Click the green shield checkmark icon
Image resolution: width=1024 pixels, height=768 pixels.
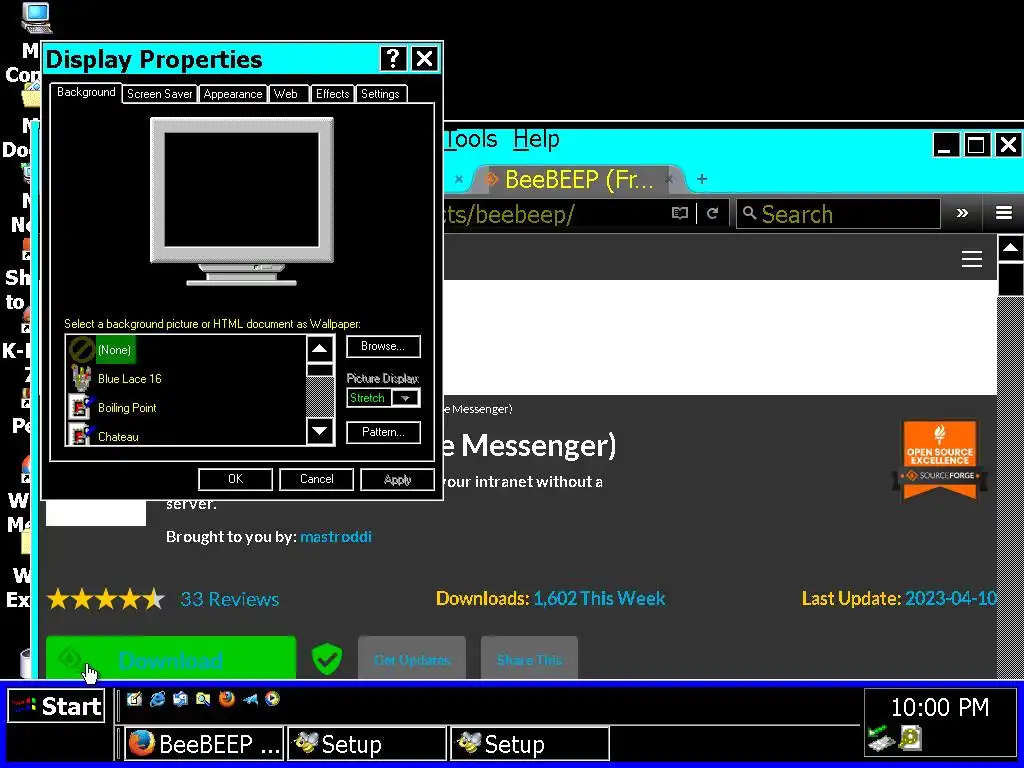tap(327, 659)
